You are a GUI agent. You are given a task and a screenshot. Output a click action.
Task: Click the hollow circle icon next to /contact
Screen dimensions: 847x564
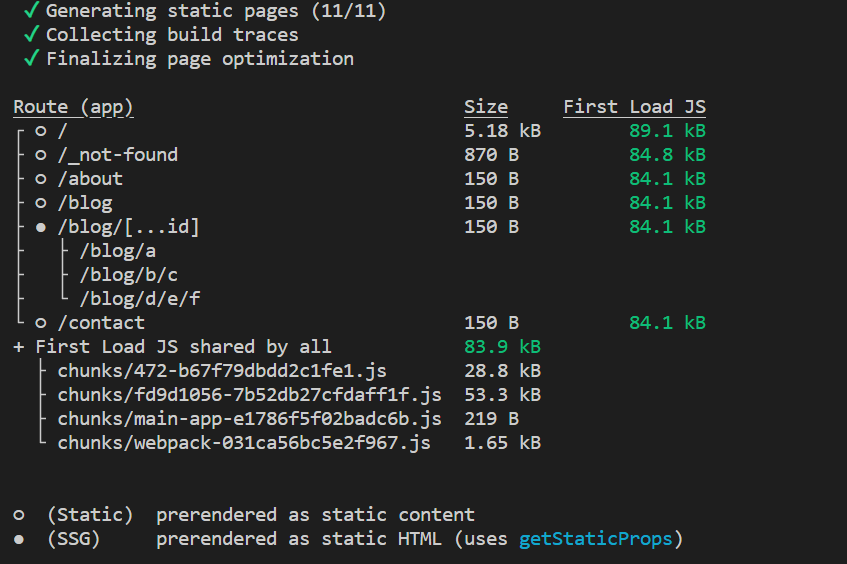pyautogui.click(x=41, y=323)
